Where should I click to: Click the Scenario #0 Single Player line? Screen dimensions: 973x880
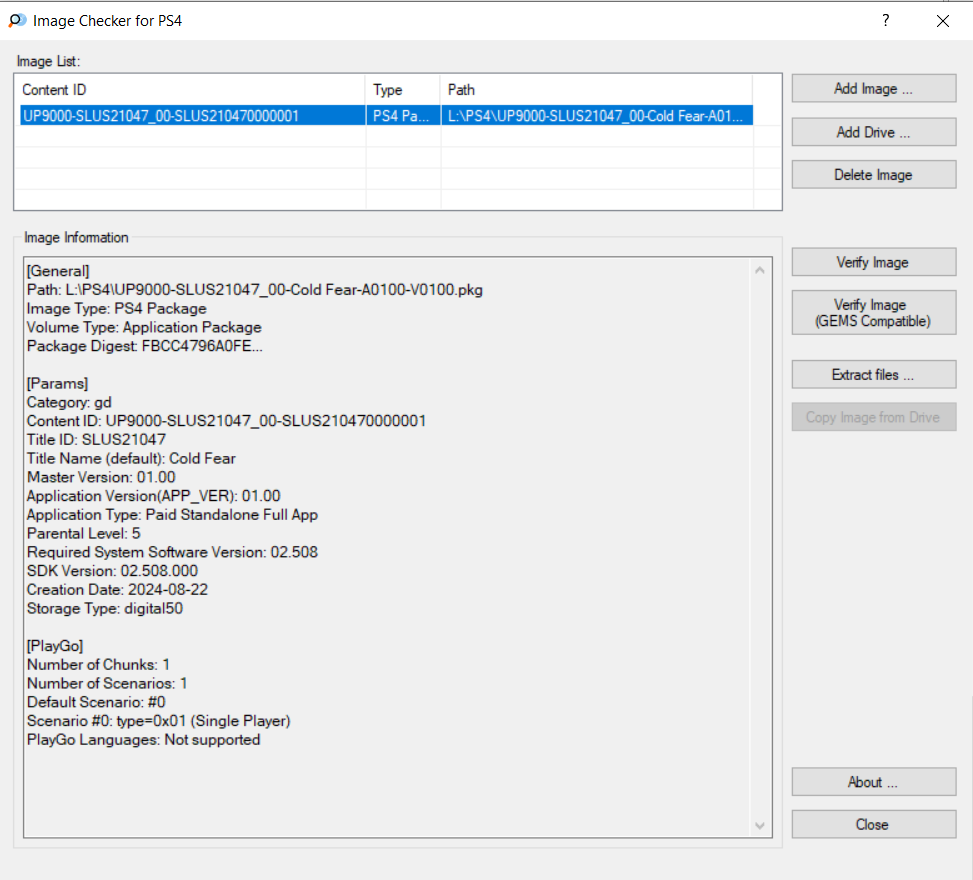[x=158, y=721]
